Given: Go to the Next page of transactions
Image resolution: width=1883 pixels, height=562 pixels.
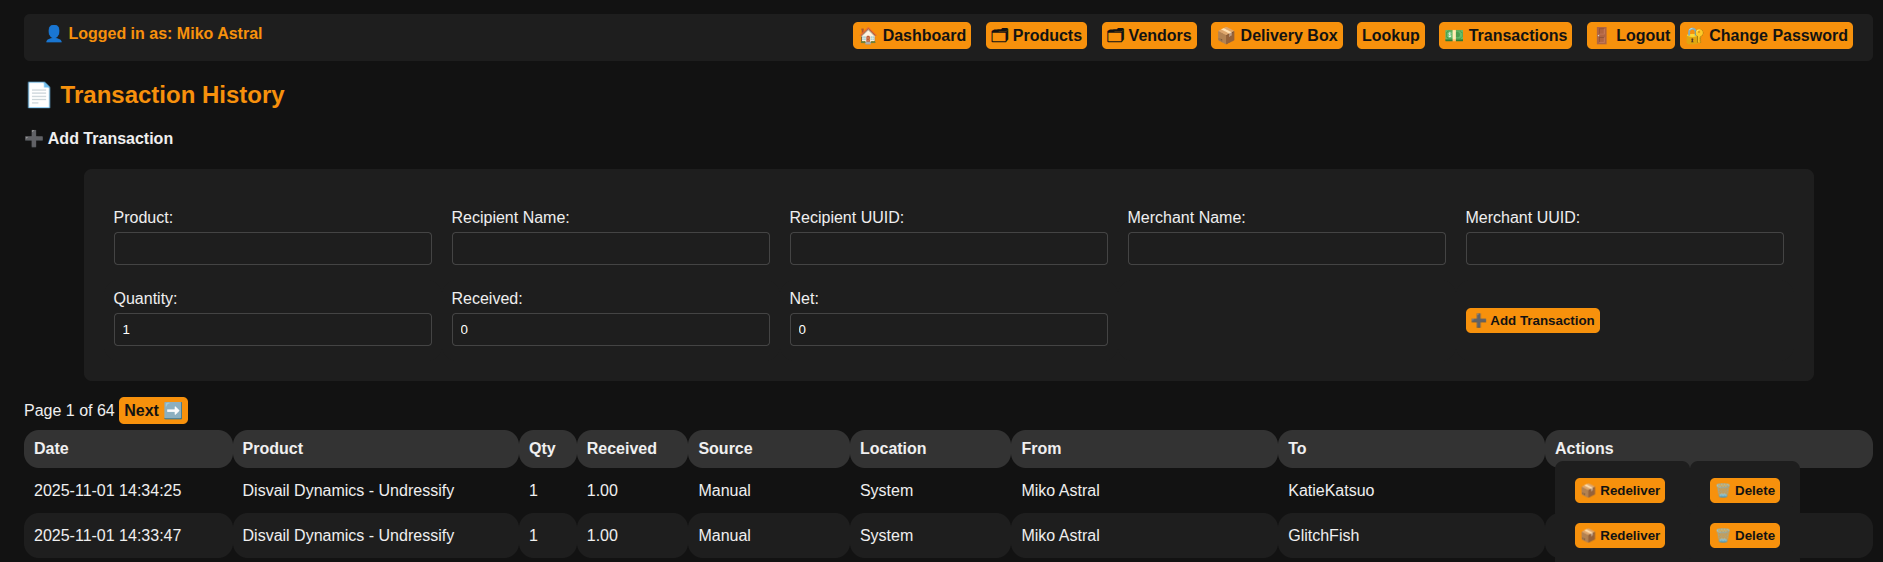Looking at the screenshot, I should tap(153, 411).
